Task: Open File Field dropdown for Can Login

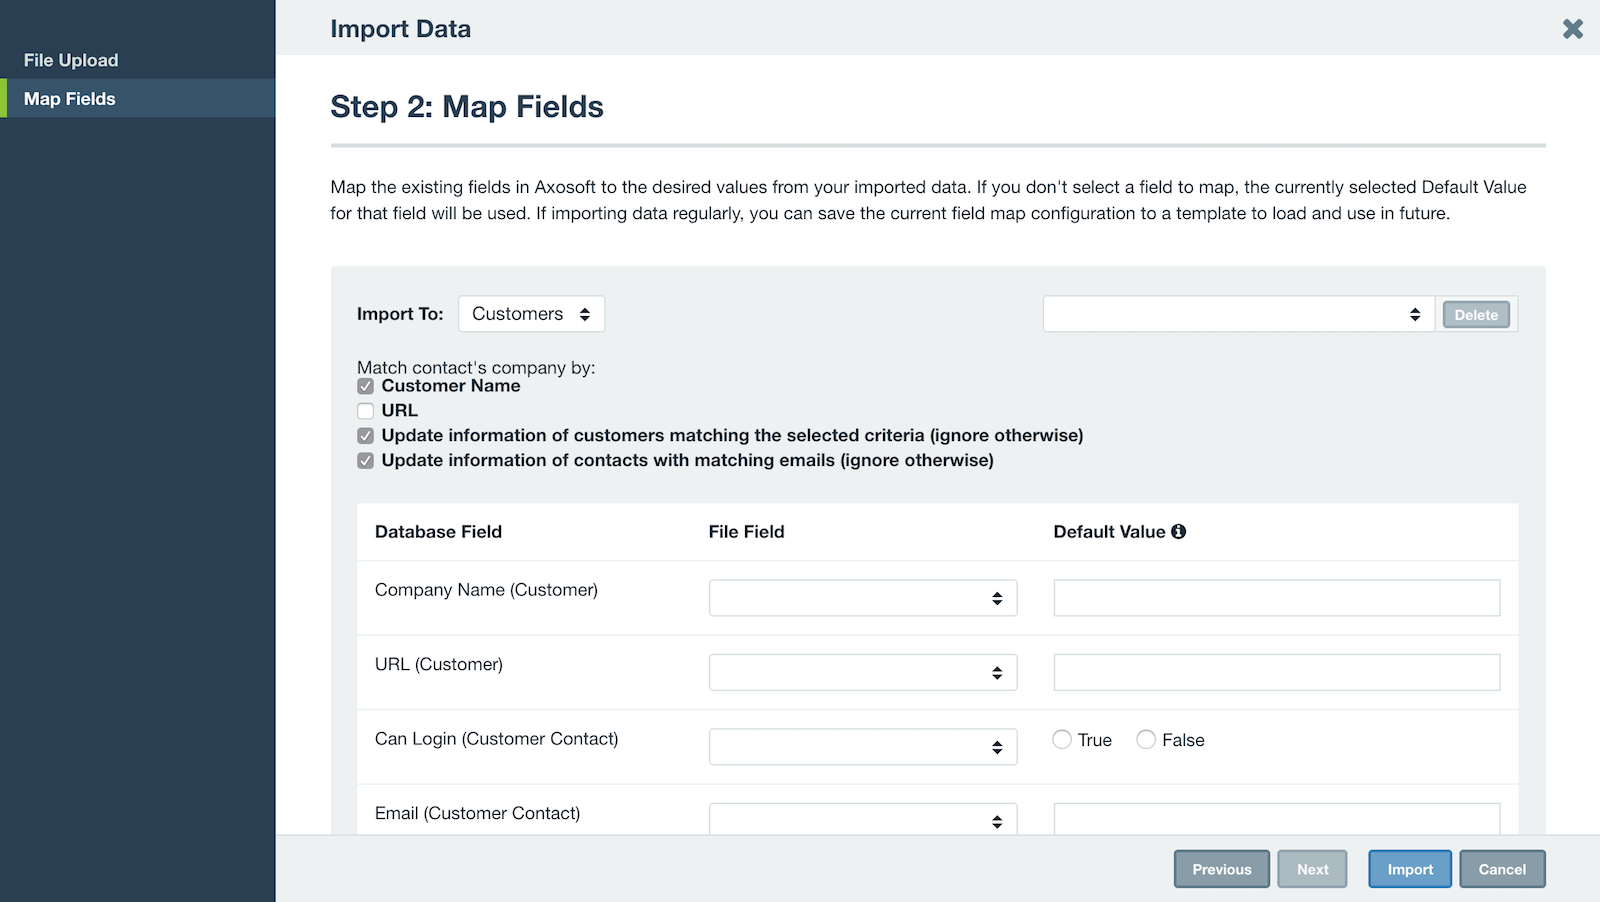Action: [863, 747]
